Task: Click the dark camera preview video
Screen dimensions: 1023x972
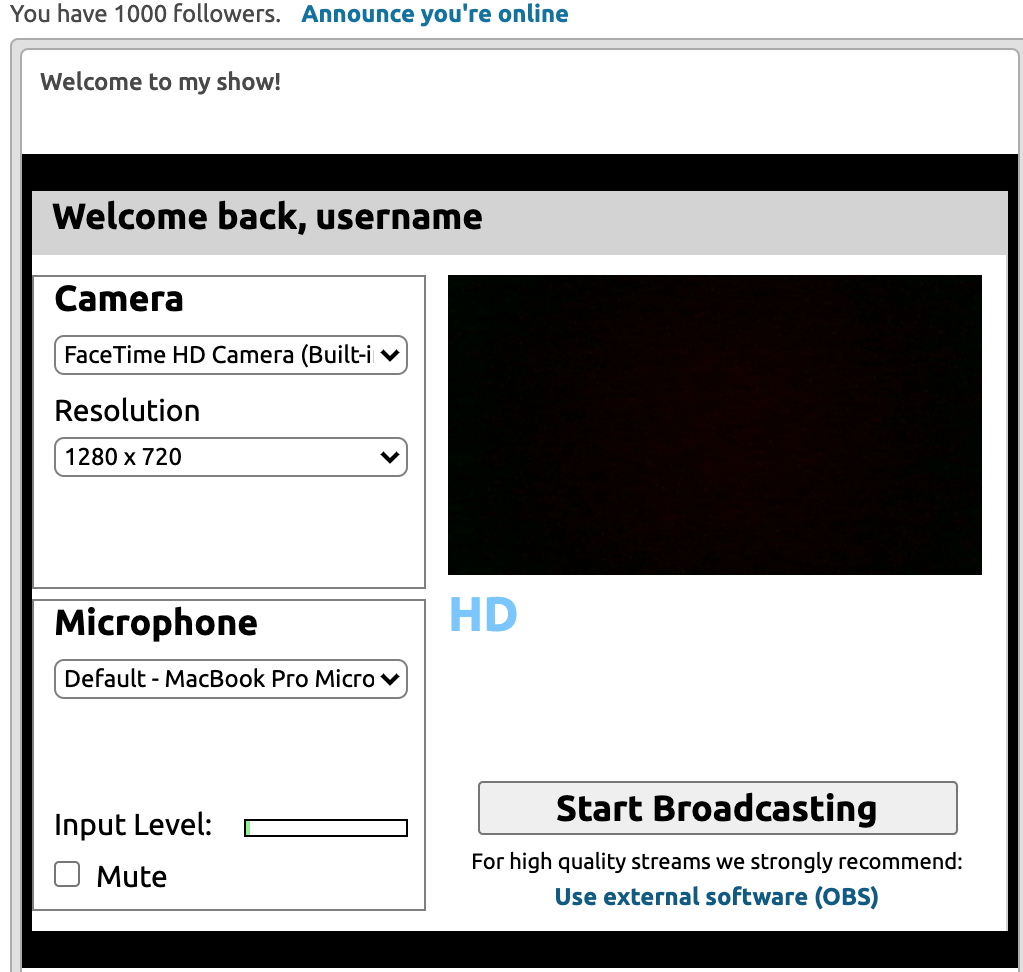Action: 714,425
